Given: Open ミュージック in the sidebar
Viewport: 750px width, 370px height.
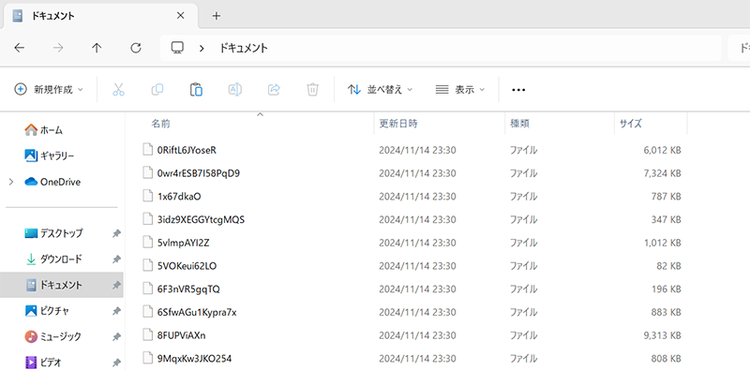Looking at the screenshot, I should (53, 337).
